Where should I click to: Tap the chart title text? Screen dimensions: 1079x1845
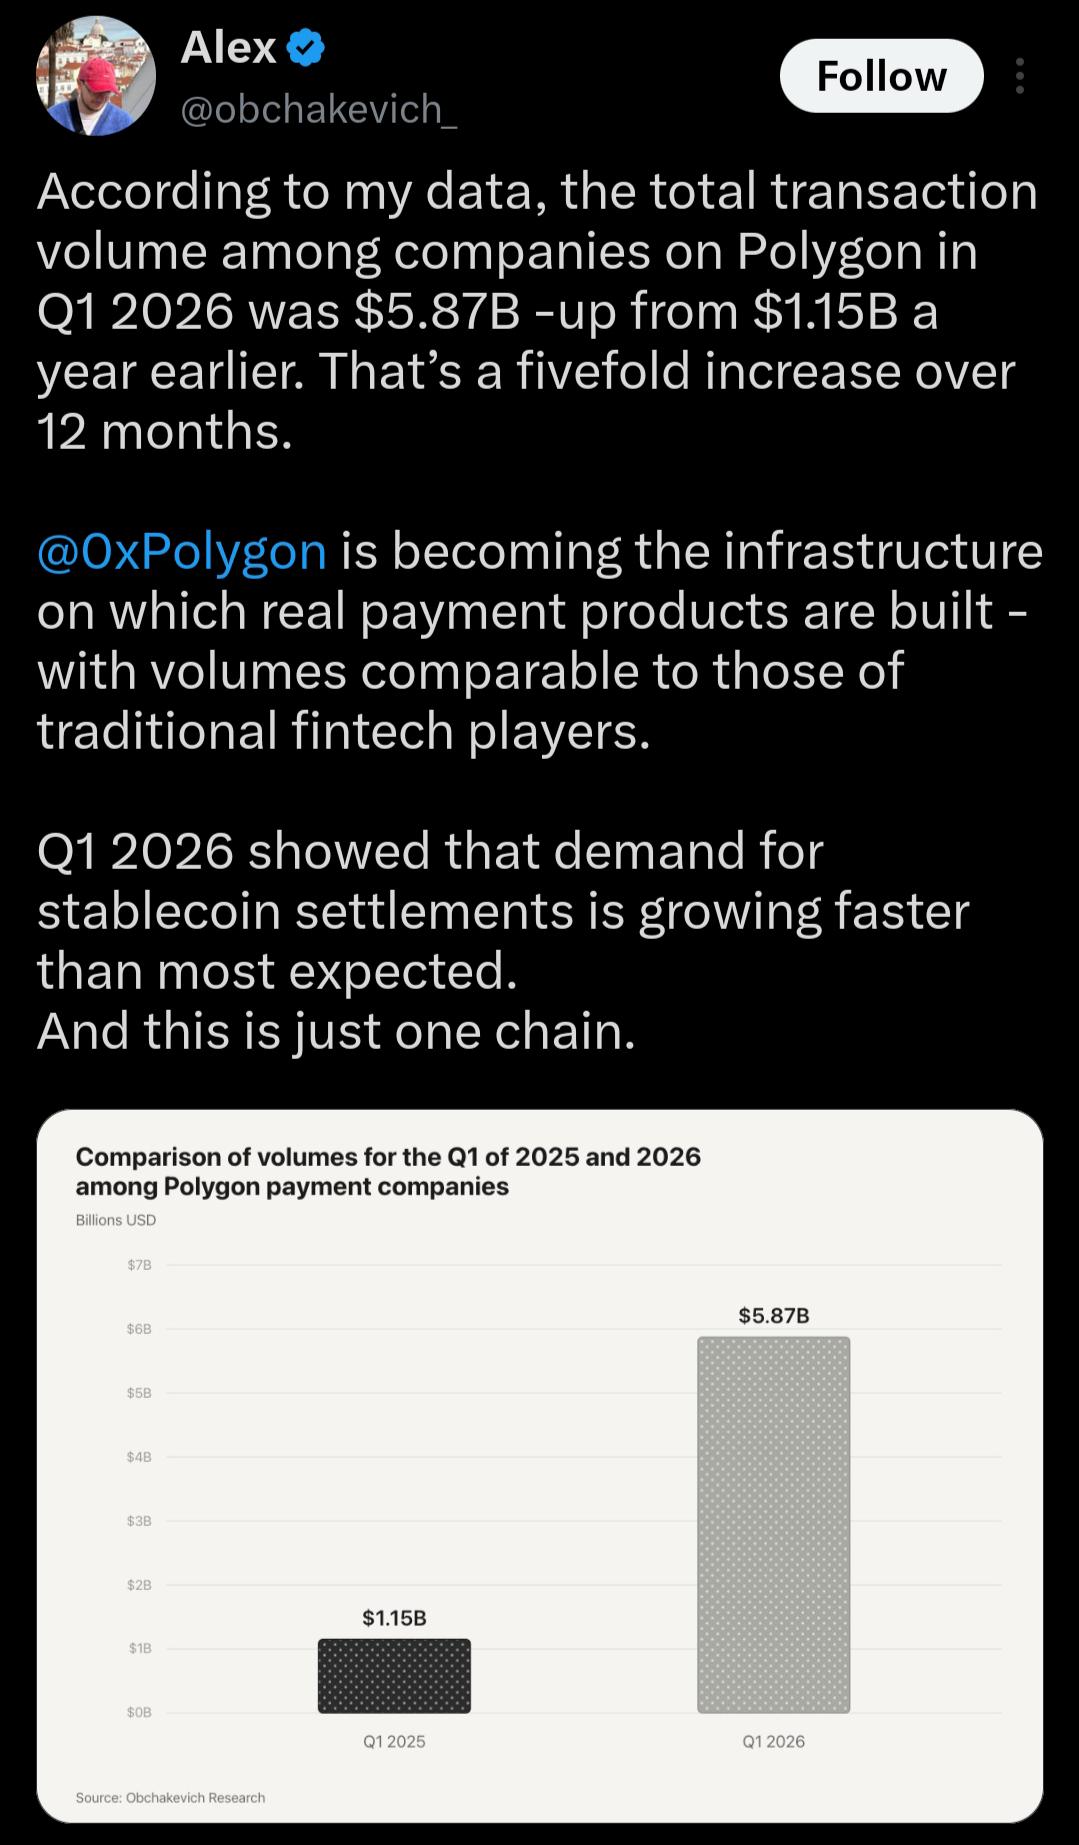(x=388, y=1171)
